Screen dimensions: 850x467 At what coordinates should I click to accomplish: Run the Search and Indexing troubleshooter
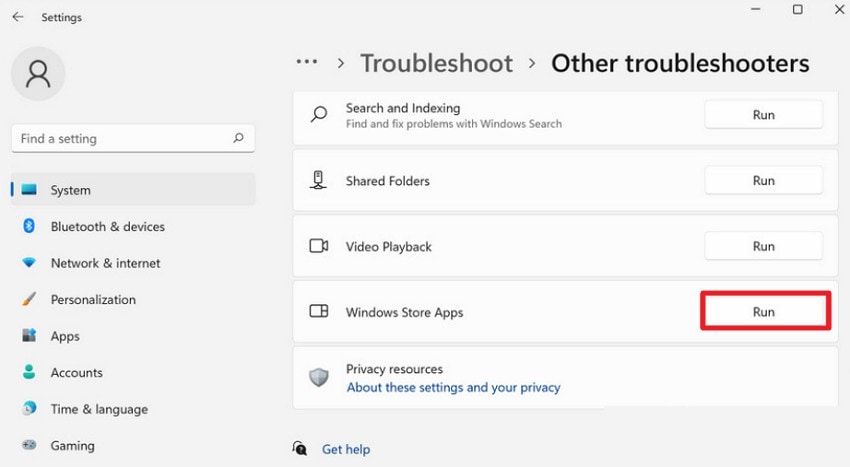[763, 114]
